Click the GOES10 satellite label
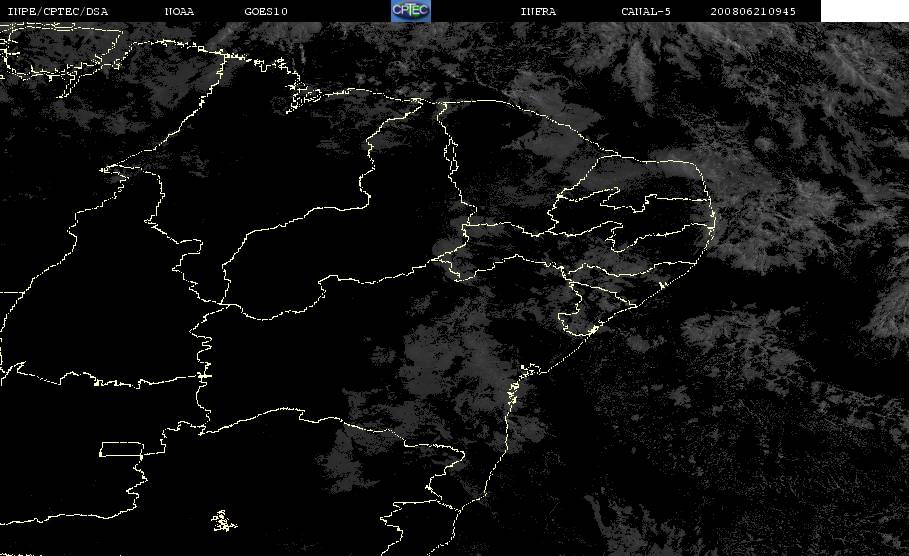Screen dimensions: 909x556 pyautogui.click(x=266, y=12)
